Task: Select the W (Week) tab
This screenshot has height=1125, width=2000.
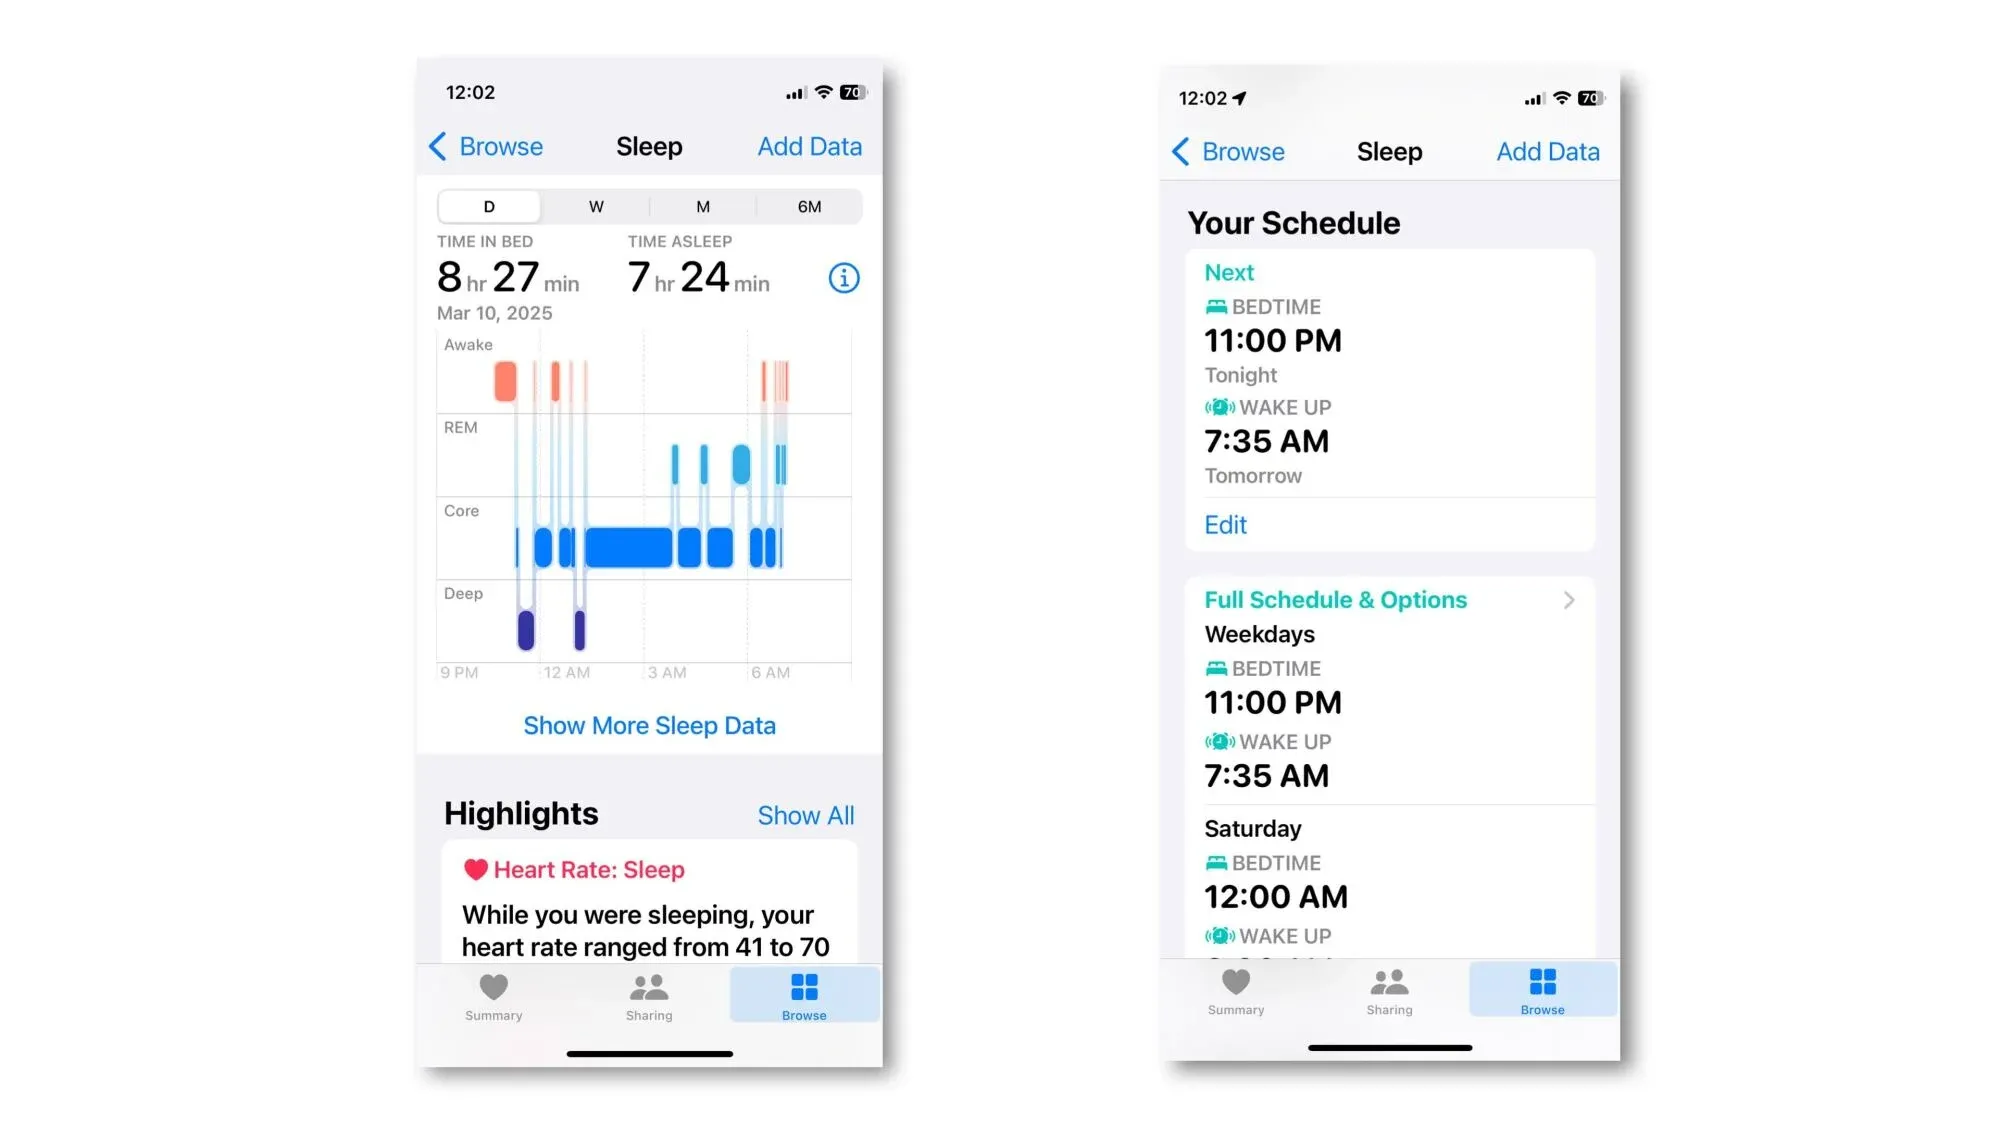Action: click(x=596, y=206)
